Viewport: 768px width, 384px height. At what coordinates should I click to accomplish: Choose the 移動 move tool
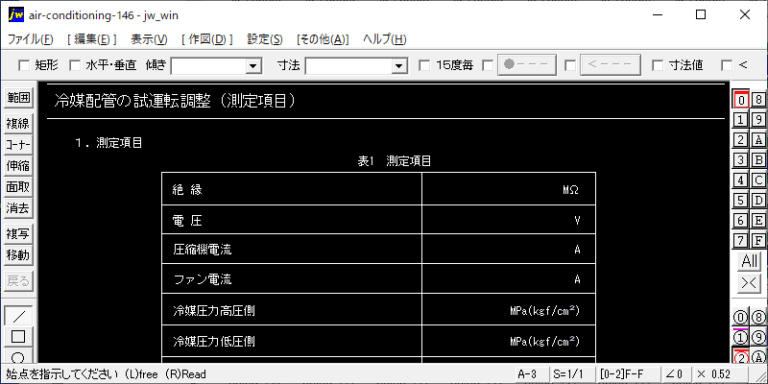coord(18,255)
